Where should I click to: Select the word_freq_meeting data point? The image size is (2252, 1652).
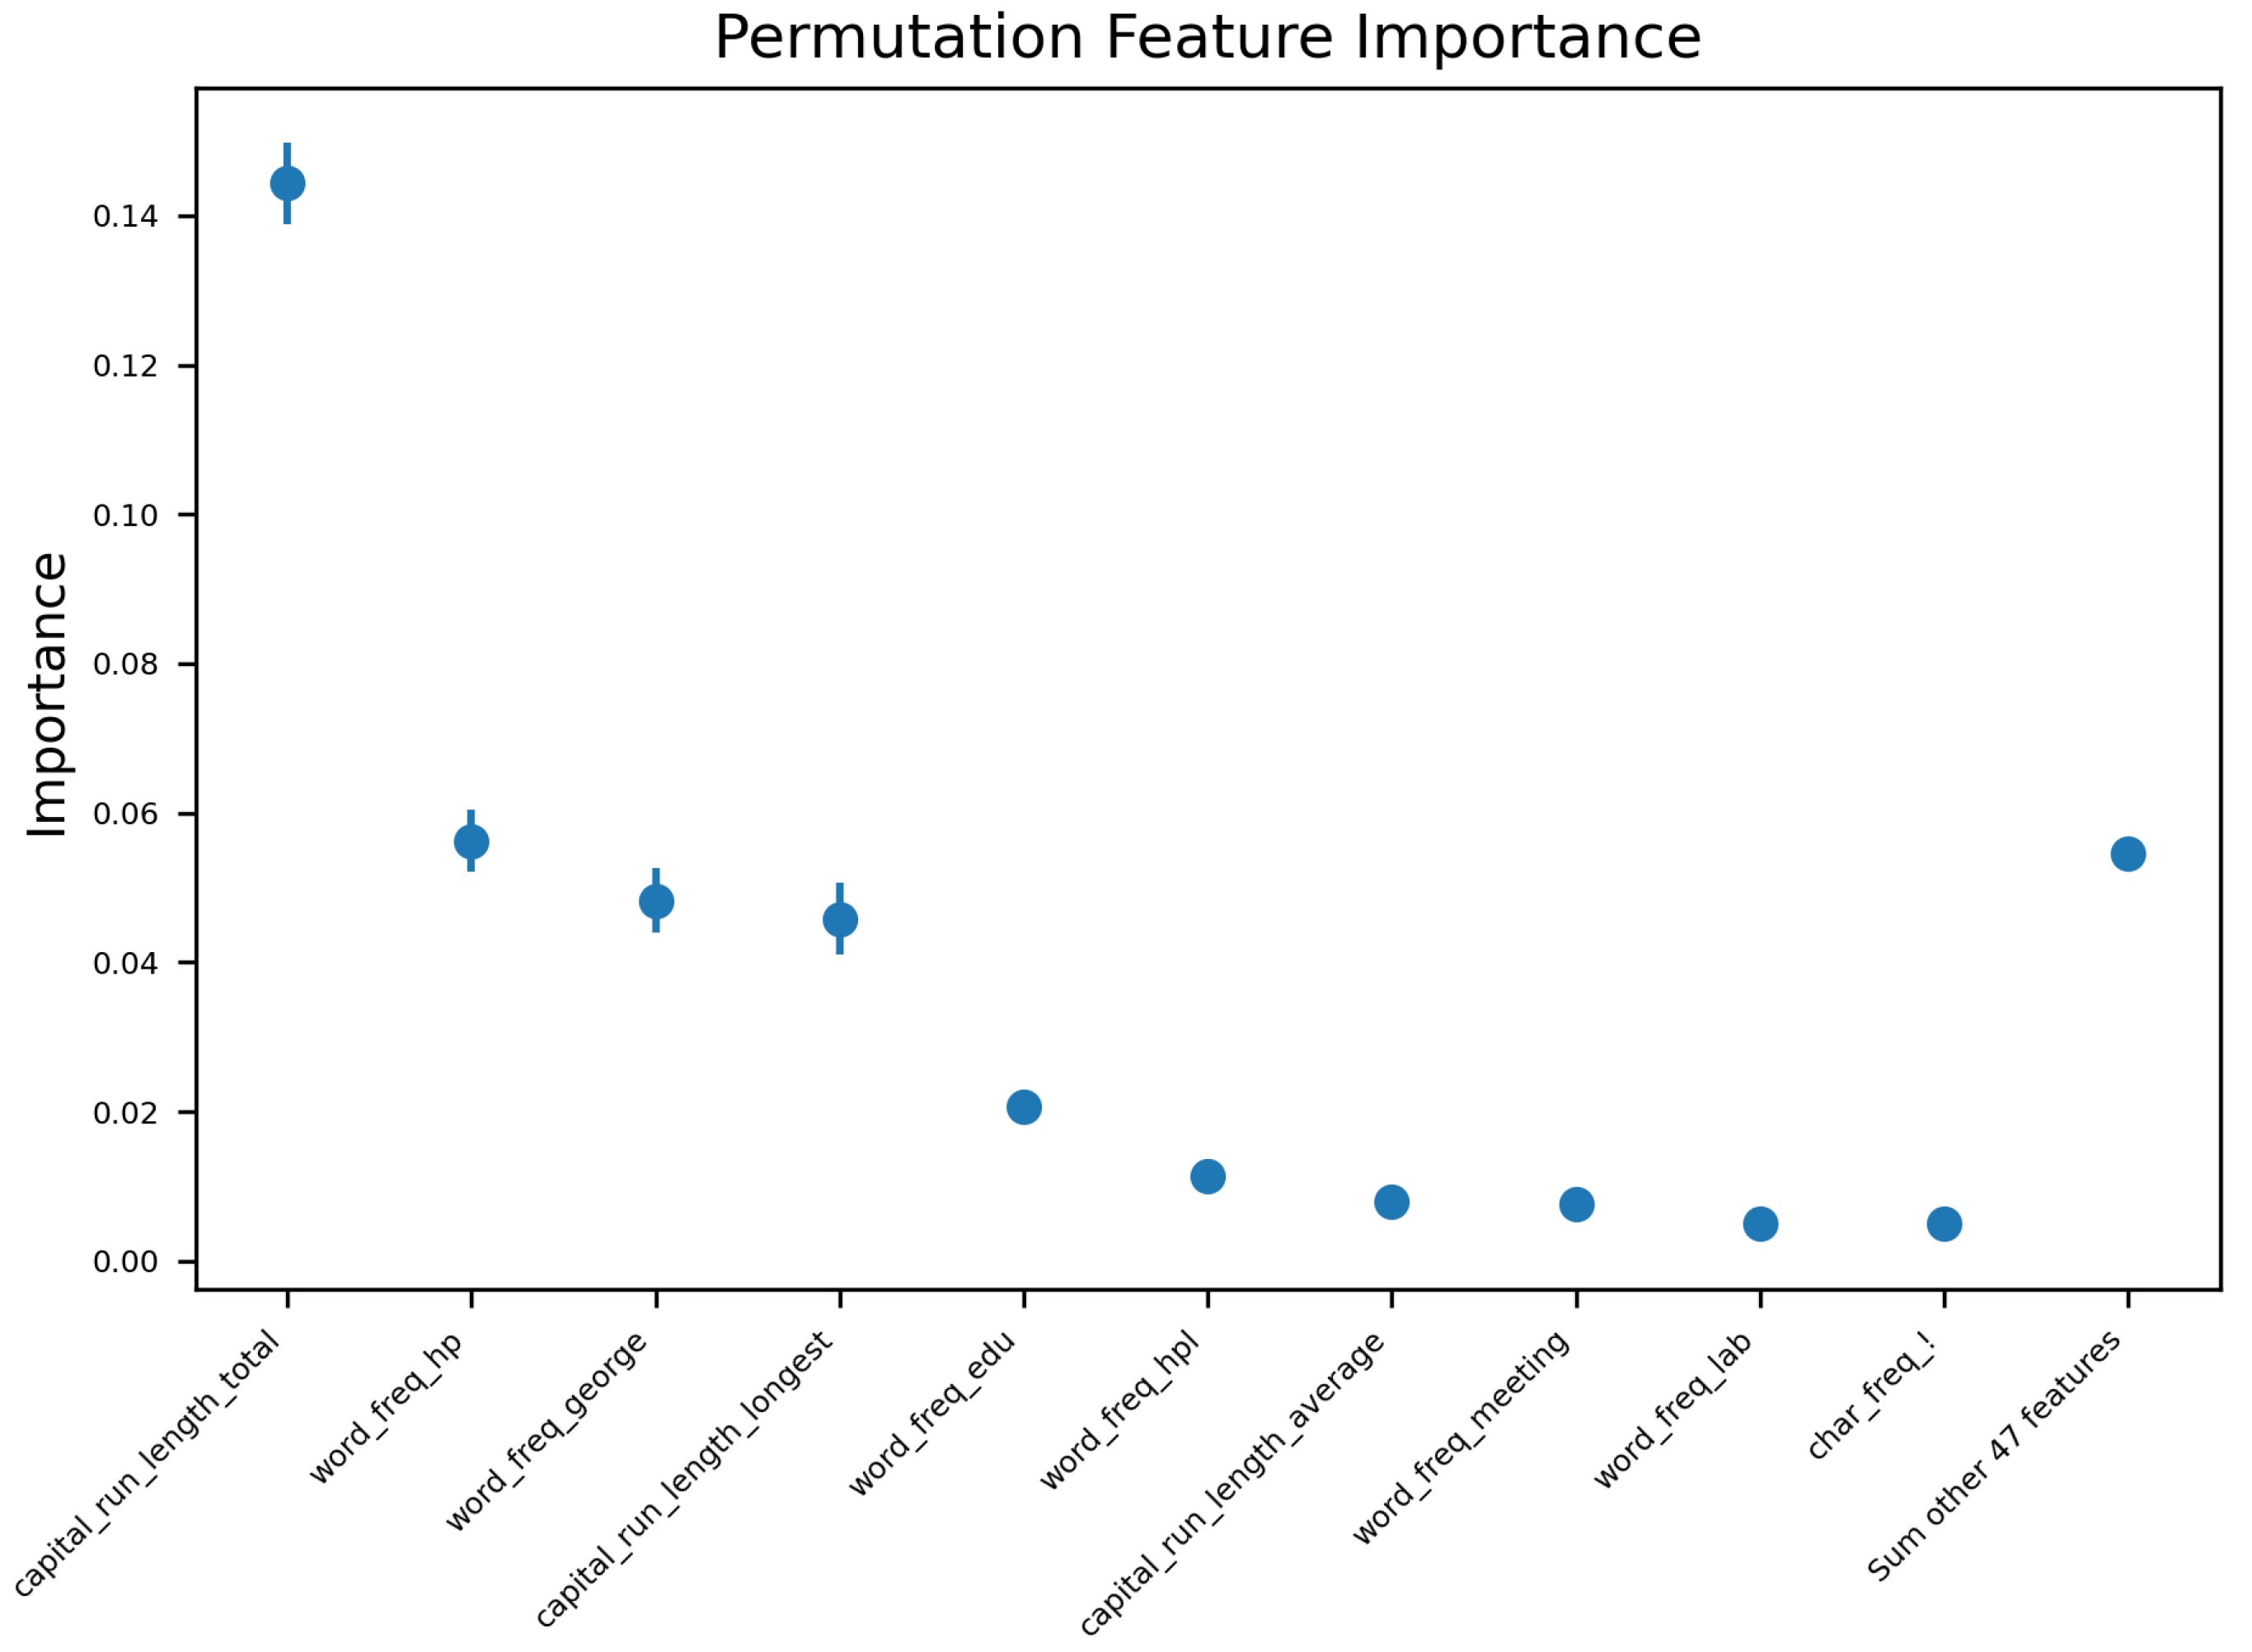point(1577,1205)
